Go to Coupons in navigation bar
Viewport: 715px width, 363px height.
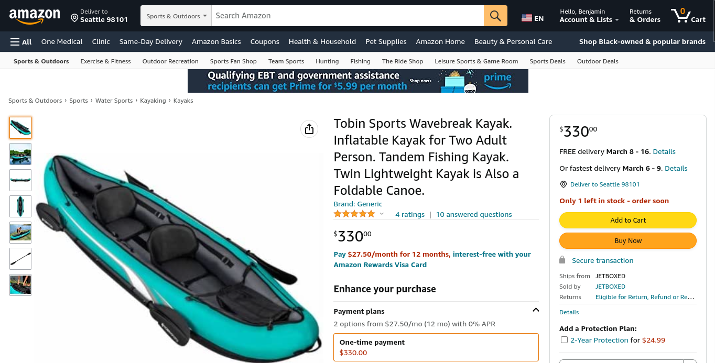pyautogui.click(x=264, y=41)
